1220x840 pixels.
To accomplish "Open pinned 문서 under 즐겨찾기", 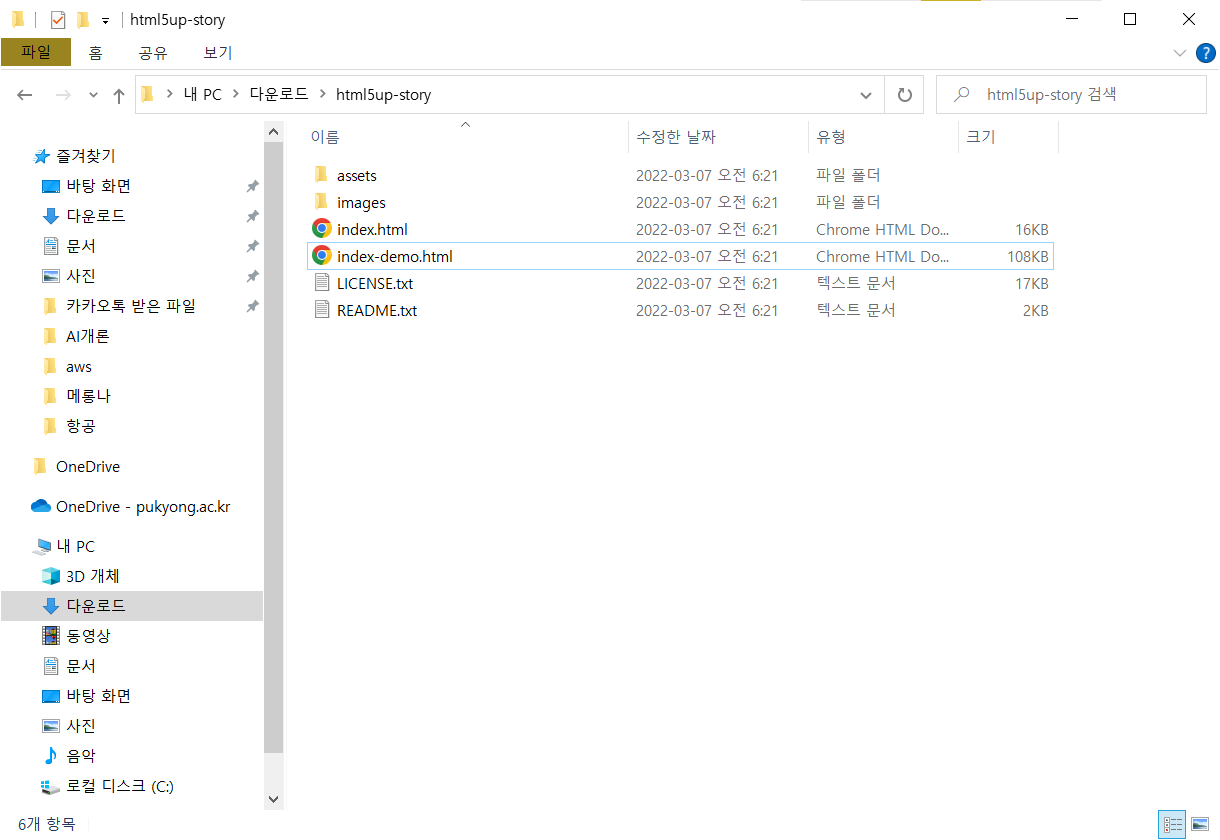I will pyautogui.click(x=81, y=246).
